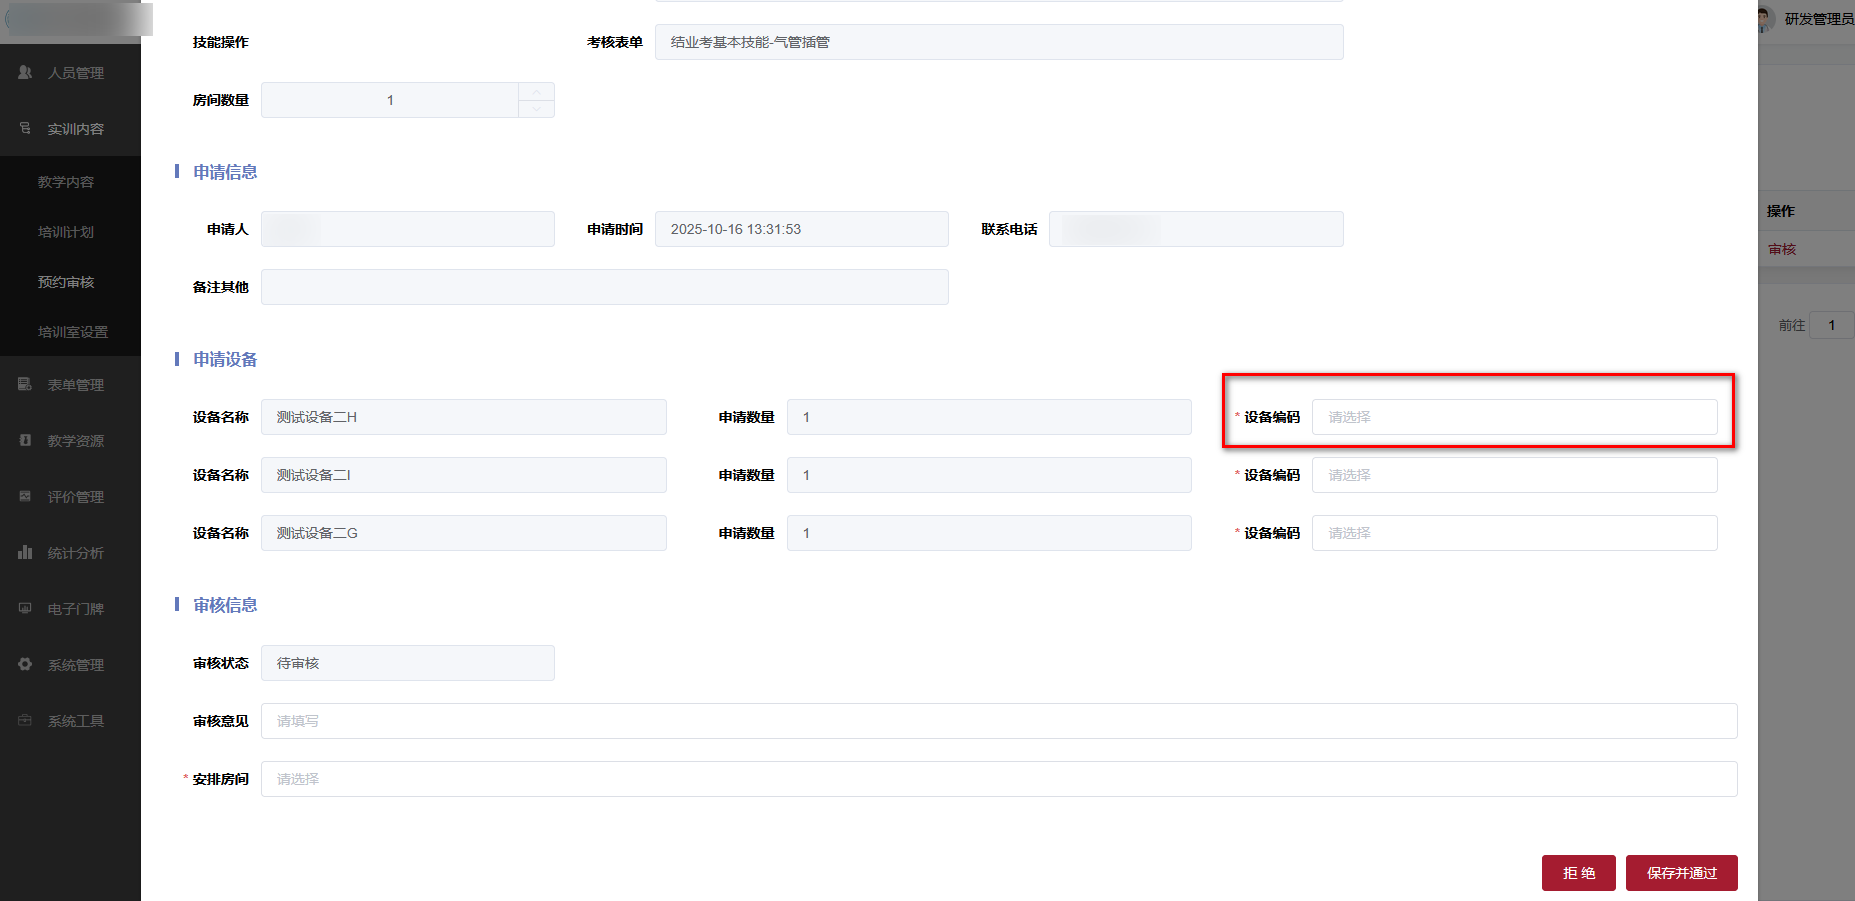Open the 教学资源 menu

(70, 441)
